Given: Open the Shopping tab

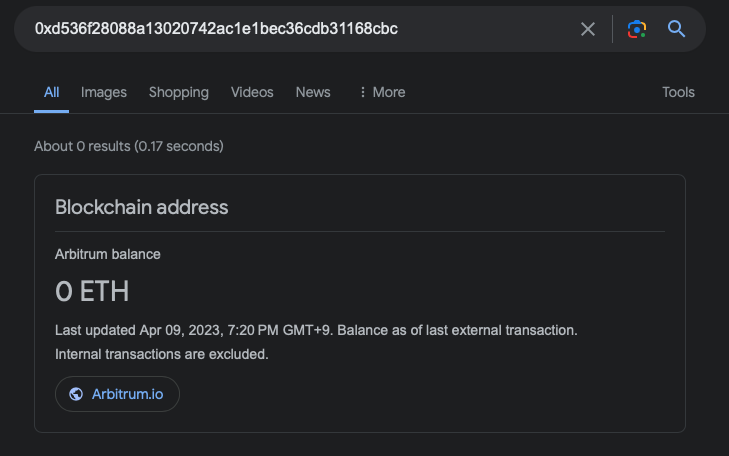Looking at the screenshot, I should click(179, 92).
